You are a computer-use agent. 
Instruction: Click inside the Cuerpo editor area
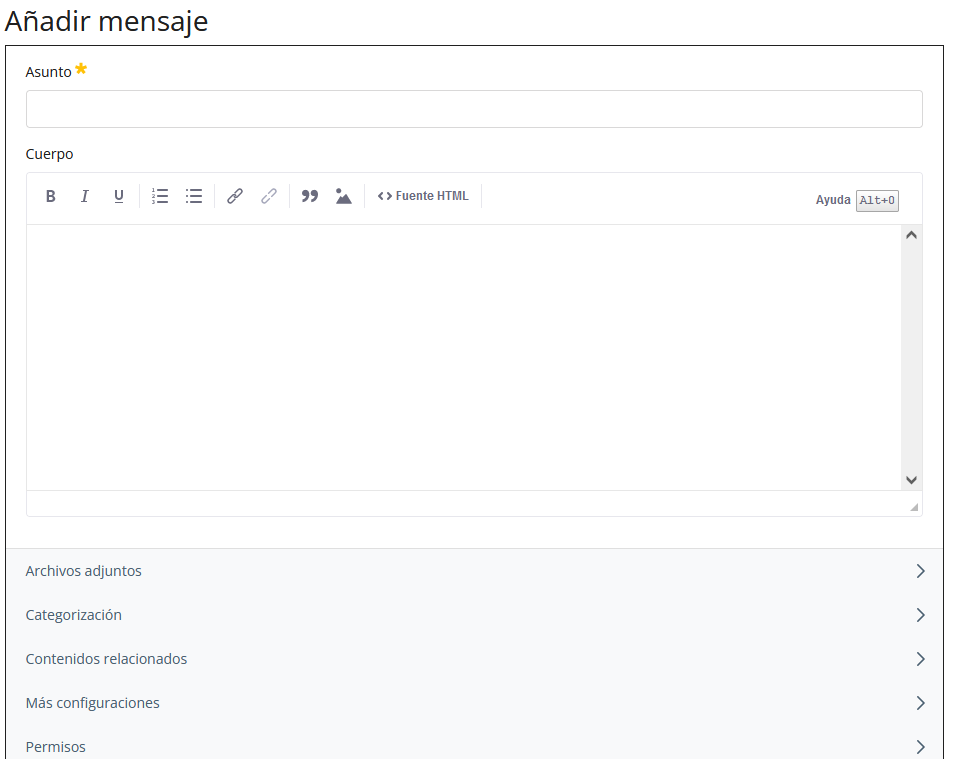coord(460,355)
